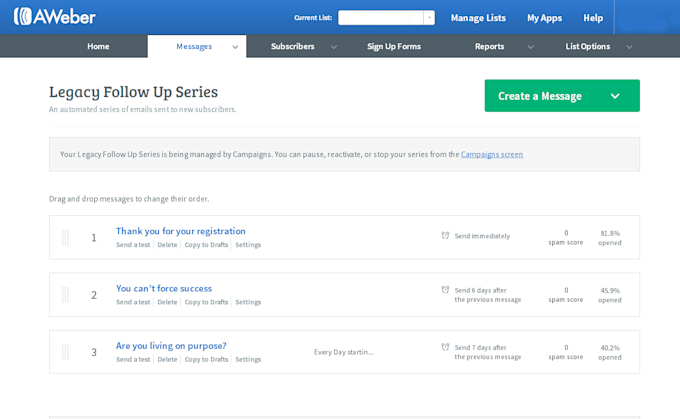Open the Current List dropdown arrow

(x=429, y=18)
